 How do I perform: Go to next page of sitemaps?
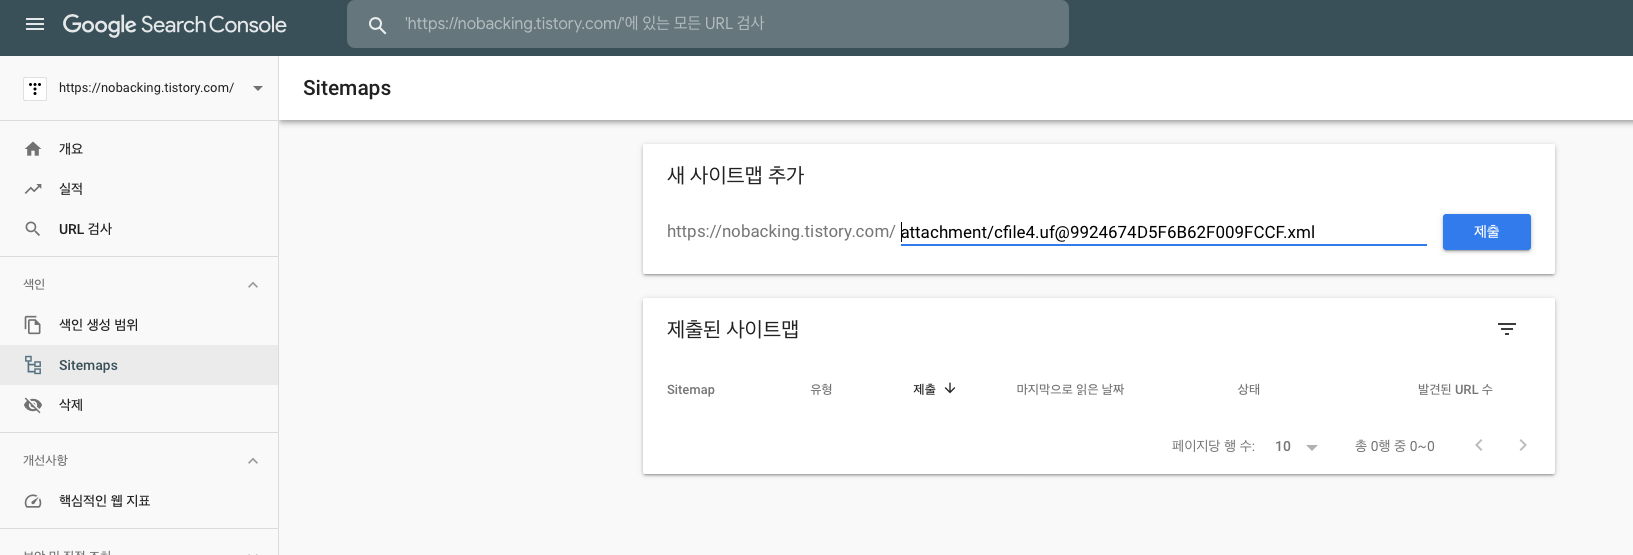coord(1523,445)
